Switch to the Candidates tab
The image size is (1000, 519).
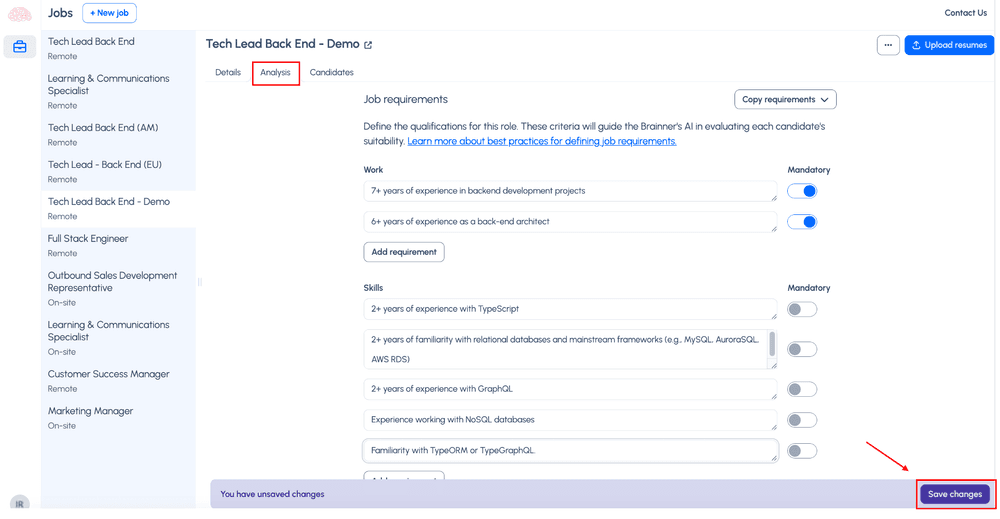[x=331, y=73]
